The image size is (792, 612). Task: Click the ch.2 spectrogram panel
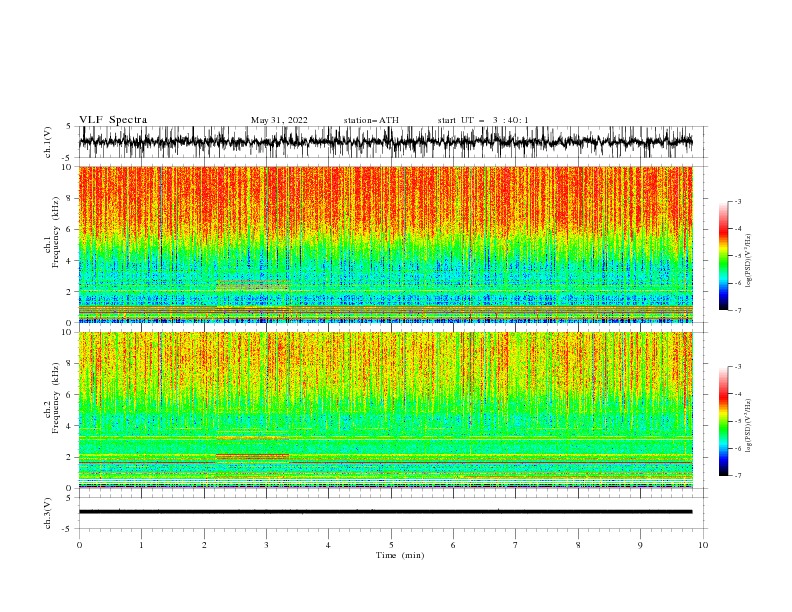tap(385, 410)
